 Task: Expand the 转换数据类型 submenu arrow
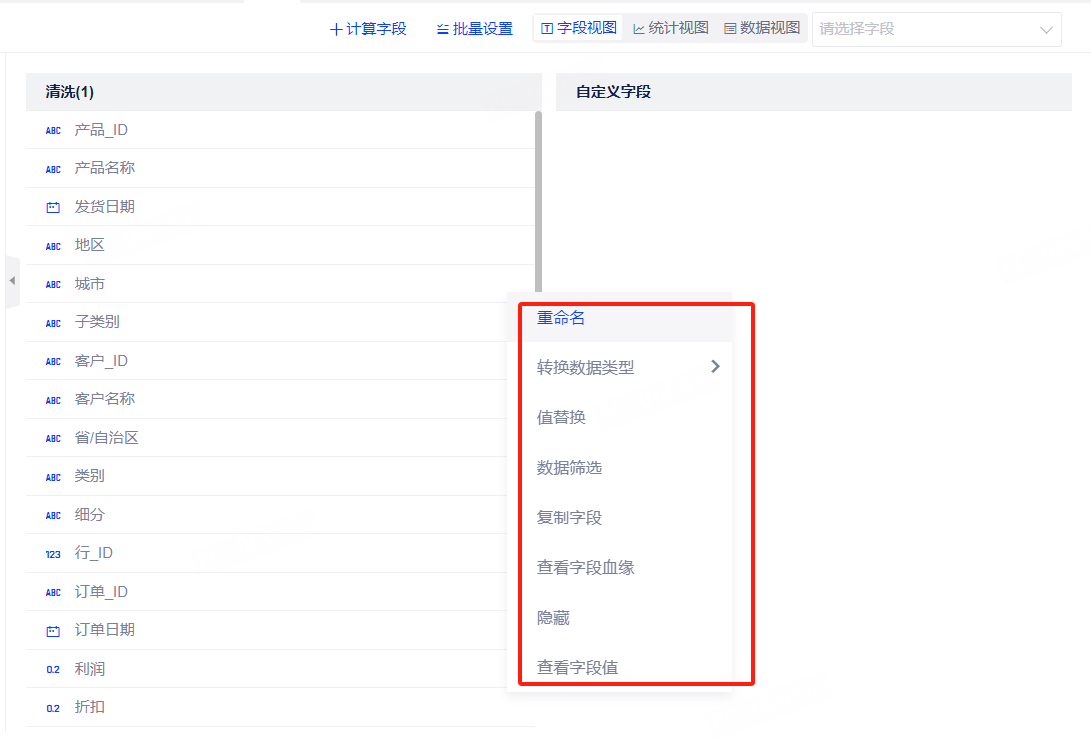pos(715,367)
